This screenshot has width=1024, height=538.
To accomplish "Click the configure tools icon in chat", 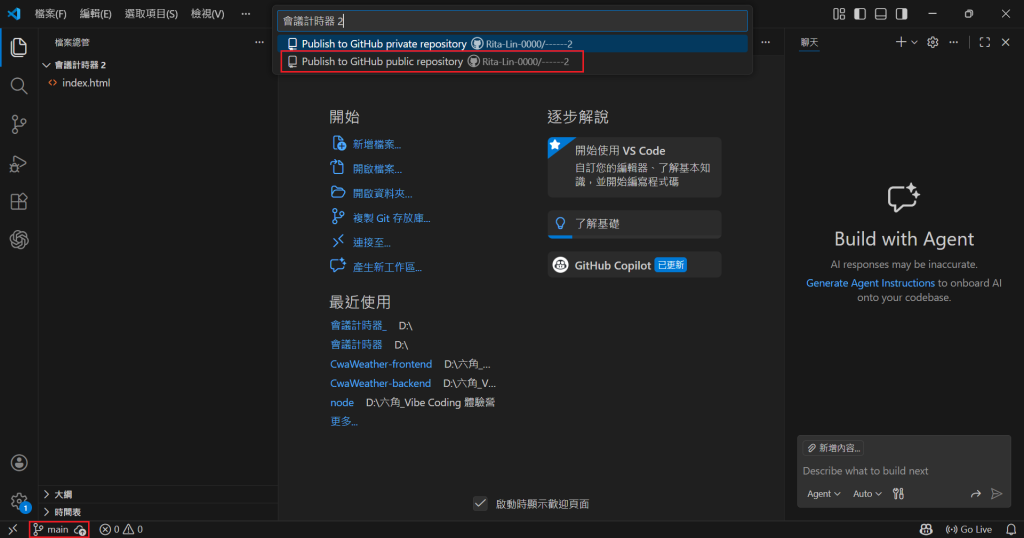I will [x=898, y=493].
